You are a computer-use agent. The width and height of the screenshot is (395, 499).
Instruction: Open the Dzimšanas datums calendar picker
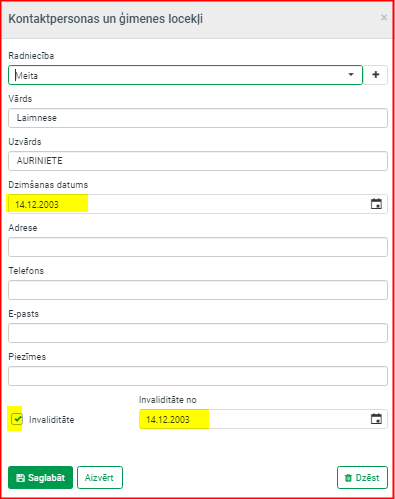click(376, 204)
